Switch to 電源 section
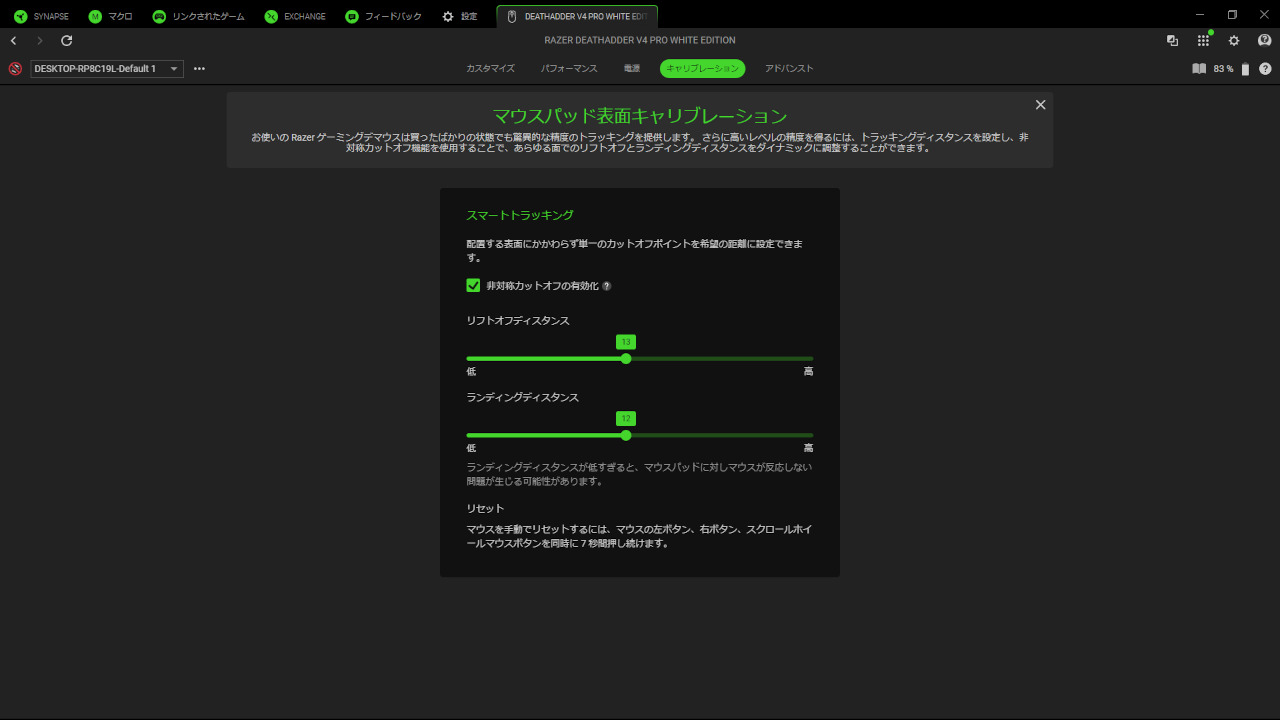 [632, 69]
